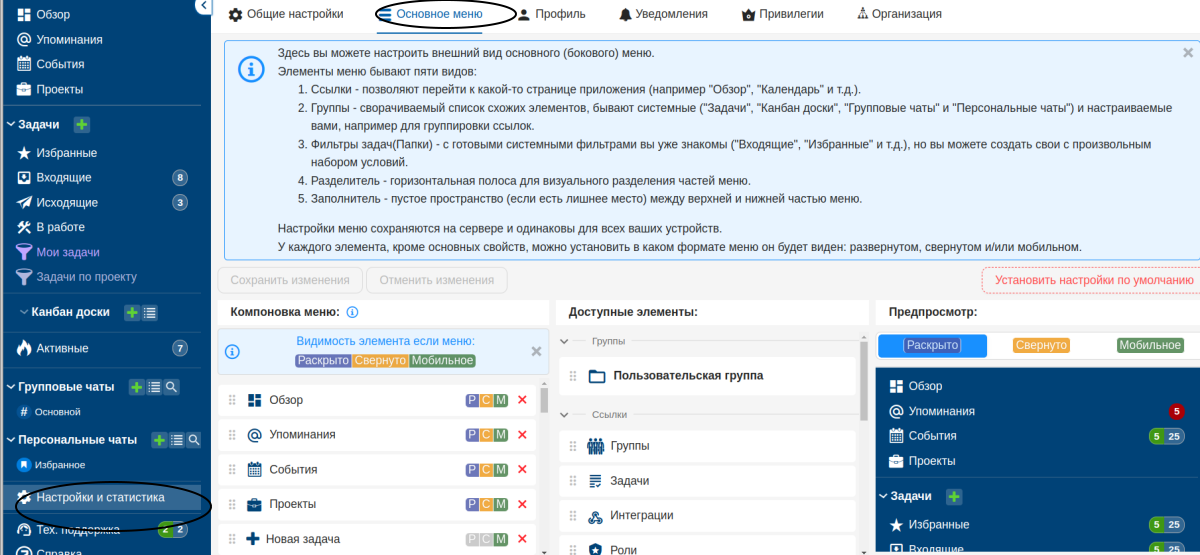
Task: Collapse Задачи section in preview panel
Action: [883, 496]
